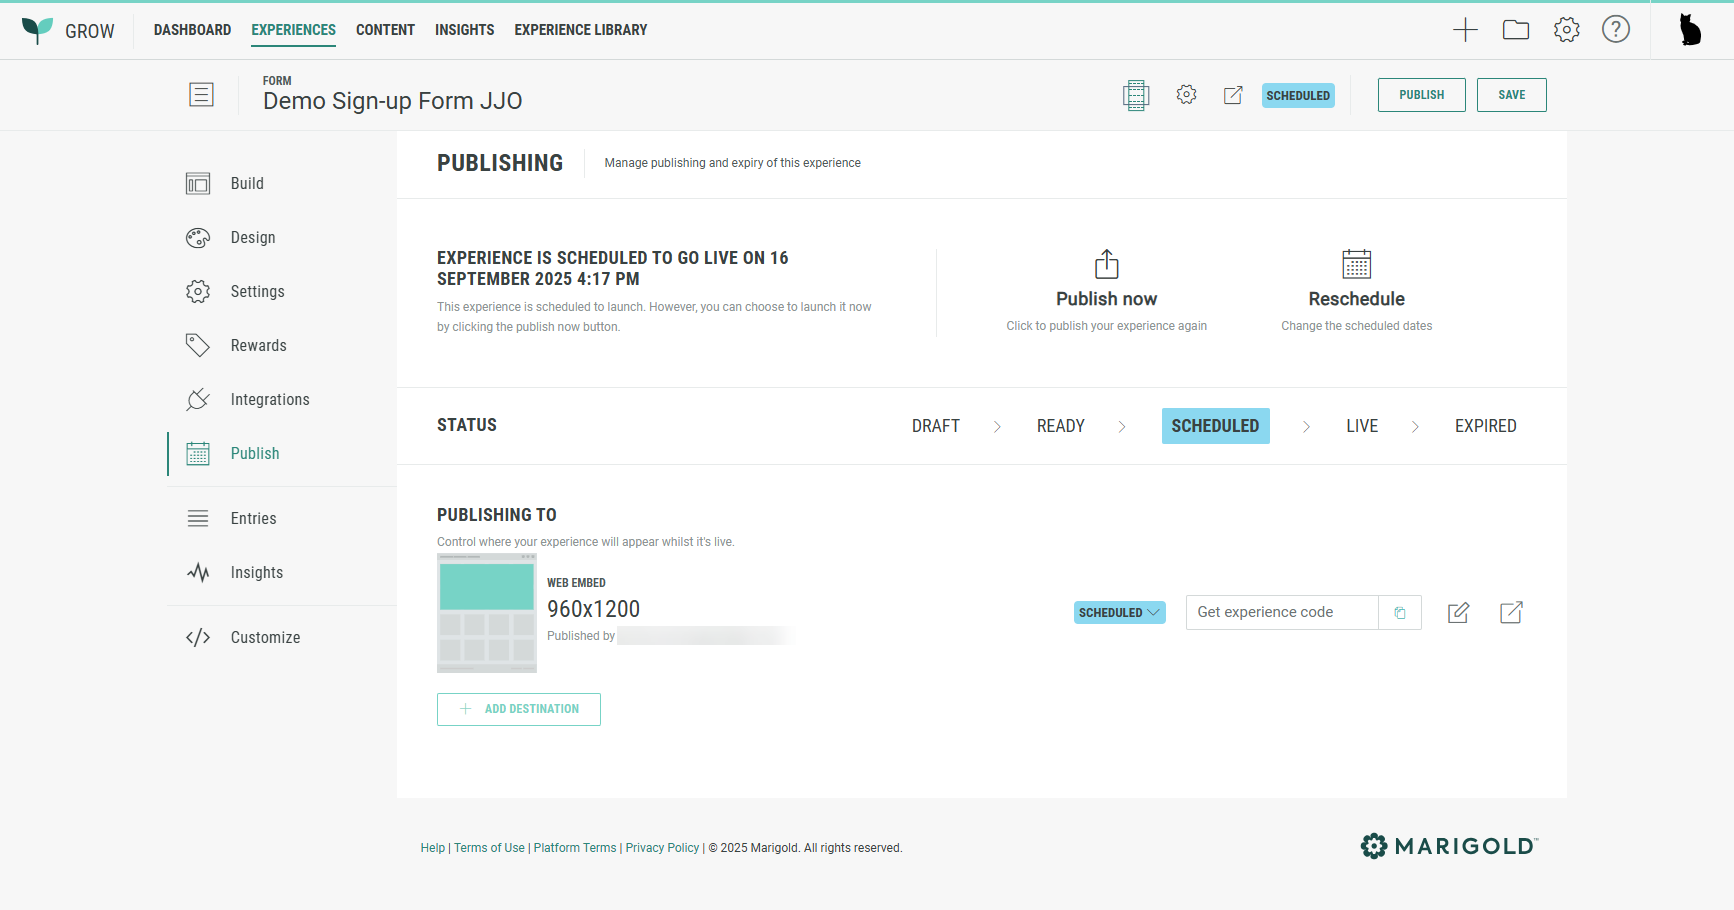The height and width of the screenshot is (910, 1734).
Task: Open the Dashboard navigation tab
Action: click(192, 30)
